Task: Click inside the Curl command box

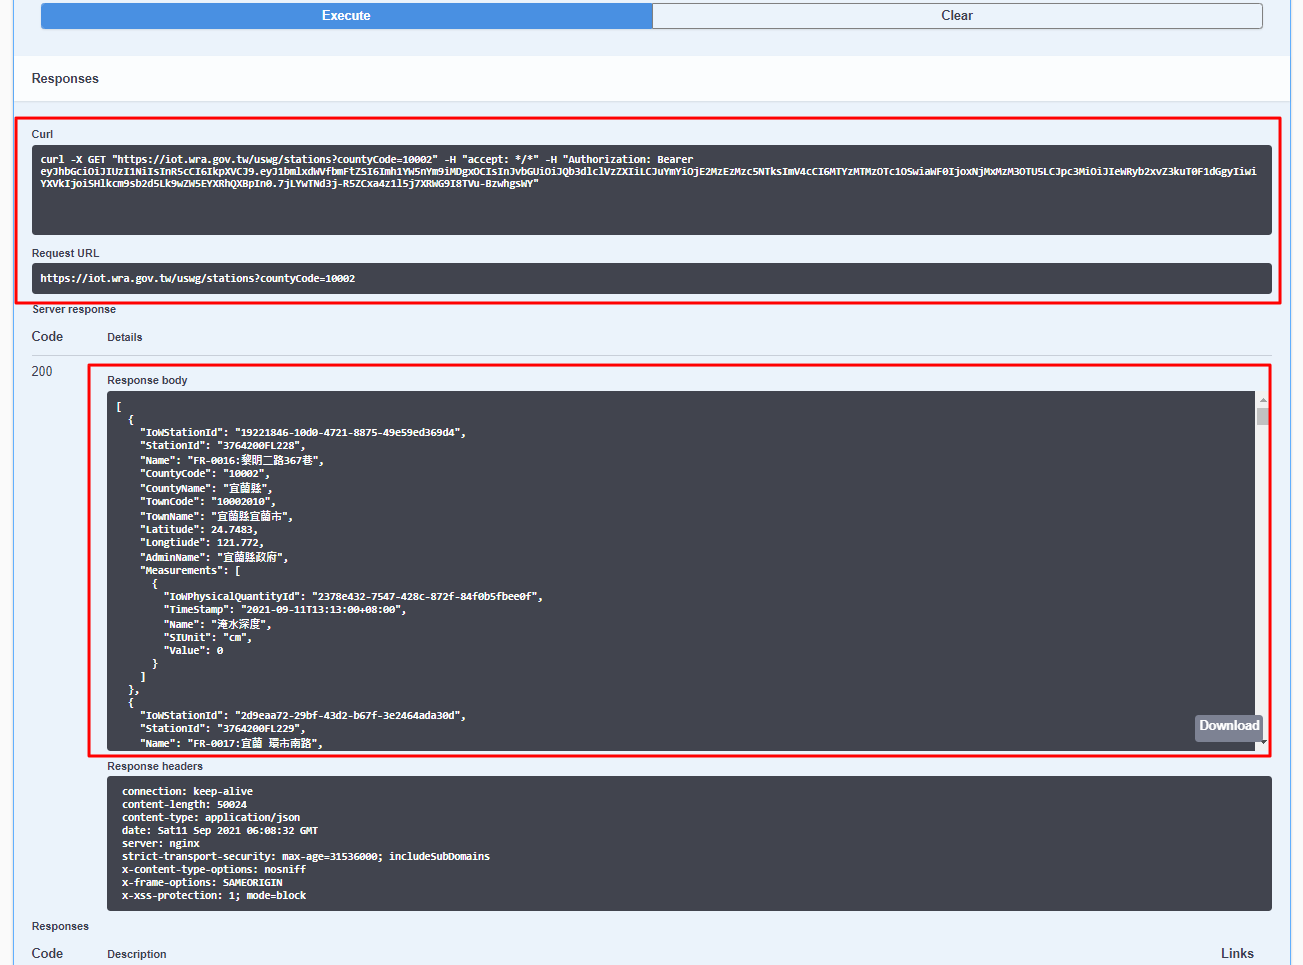Action: 651,190
